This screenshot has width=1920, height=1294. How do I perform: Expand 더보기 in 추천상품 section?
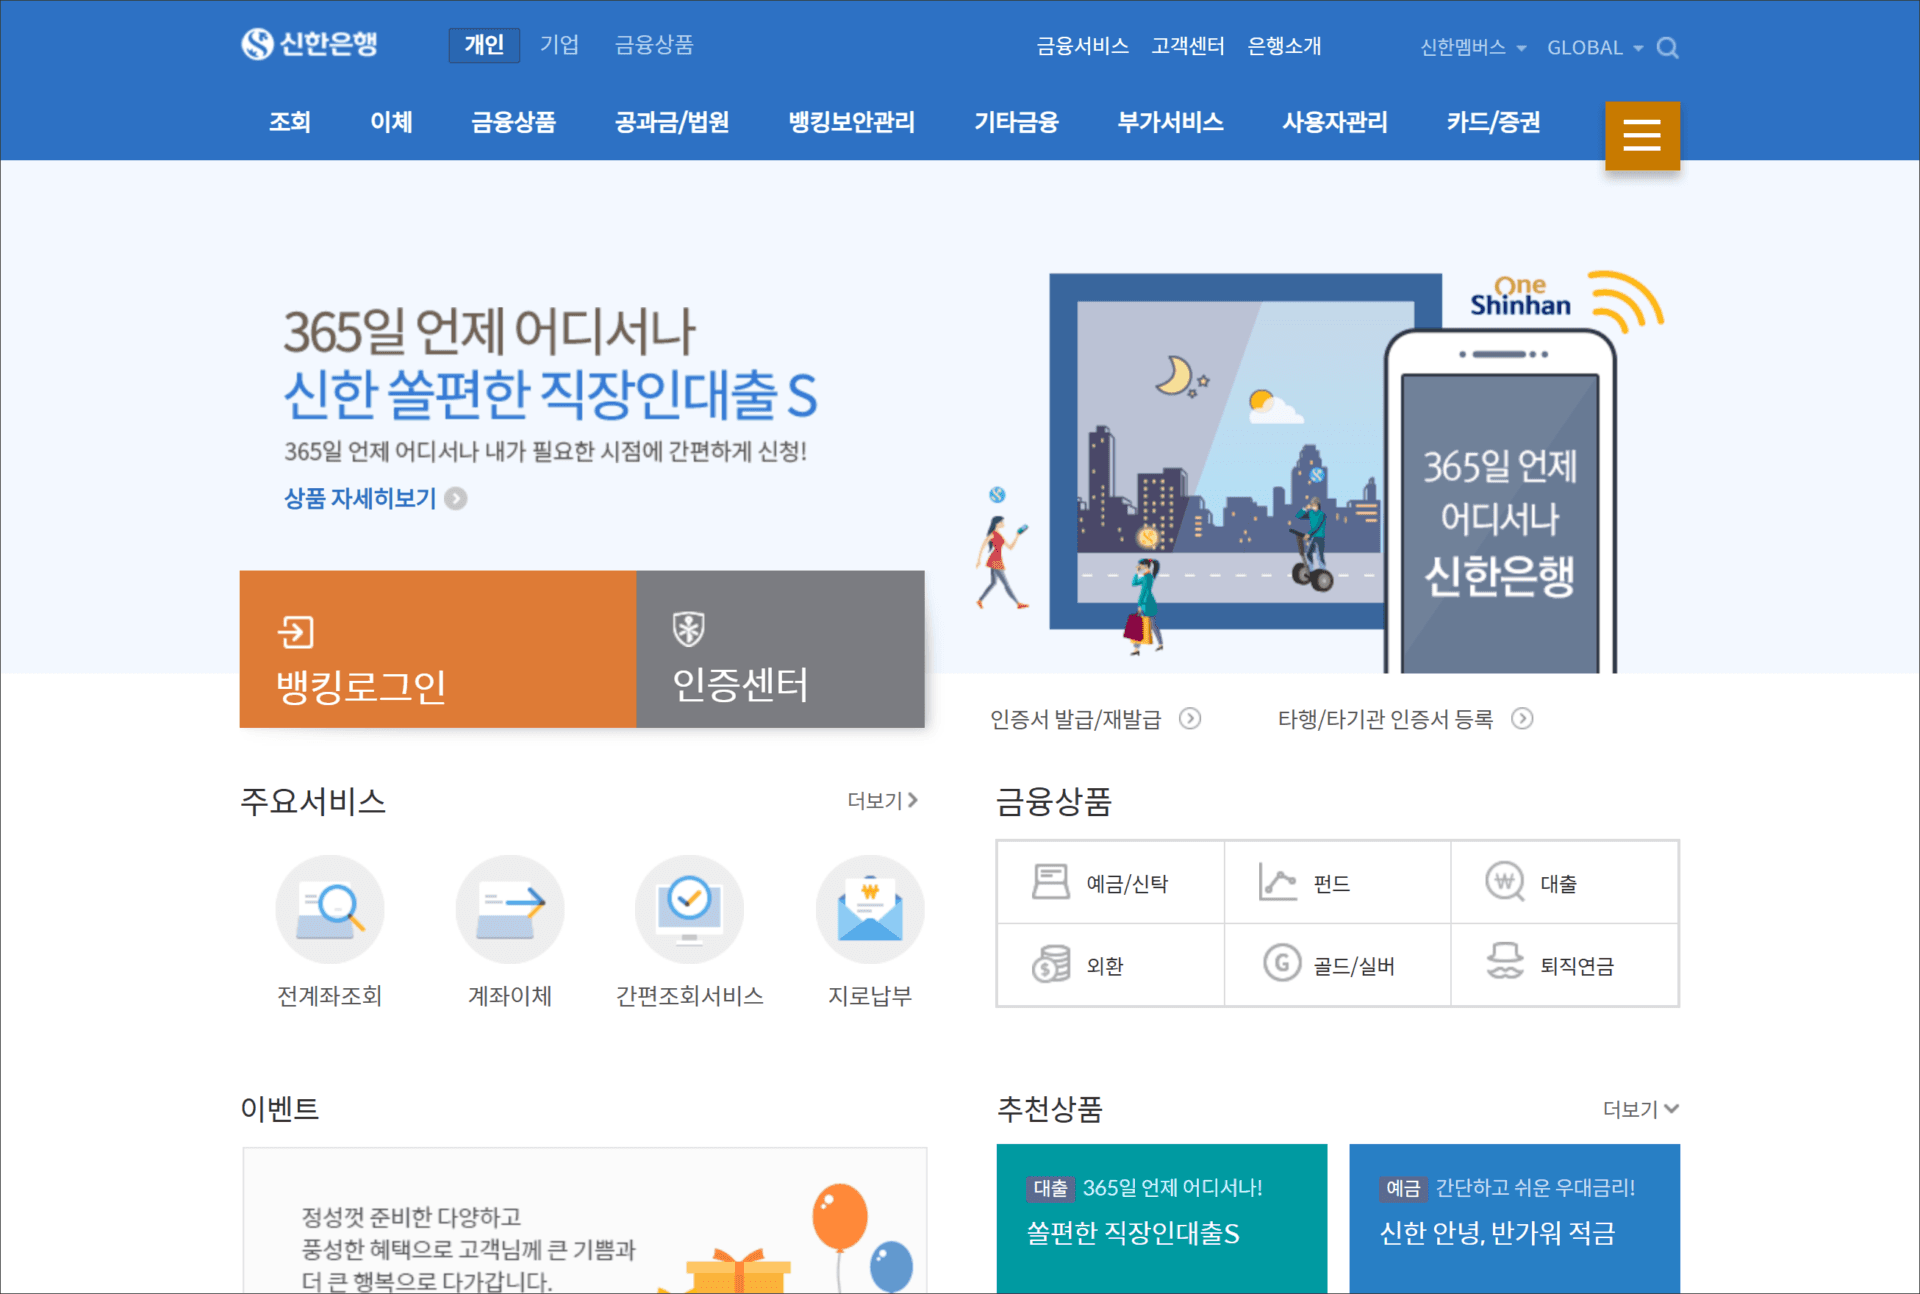point(1641,1109)
